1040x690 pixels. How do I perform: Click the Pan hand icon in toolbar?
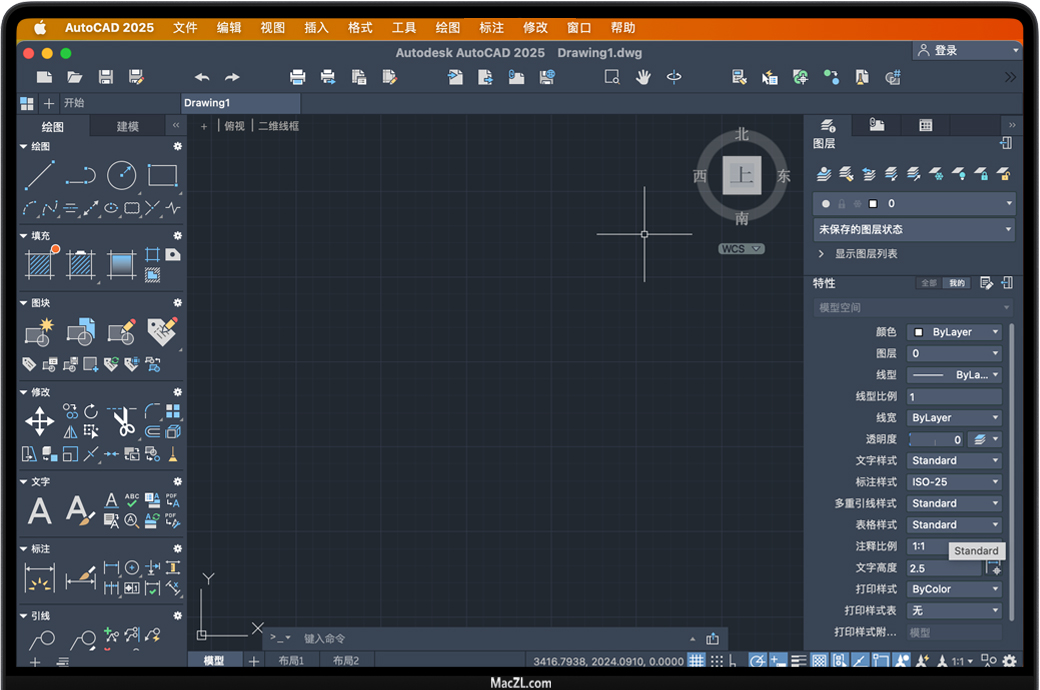point(643,77)
